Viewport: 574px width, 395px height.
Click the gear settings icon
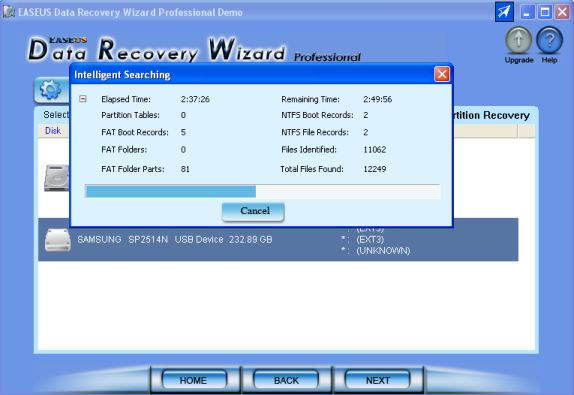[x=50, y=90]
